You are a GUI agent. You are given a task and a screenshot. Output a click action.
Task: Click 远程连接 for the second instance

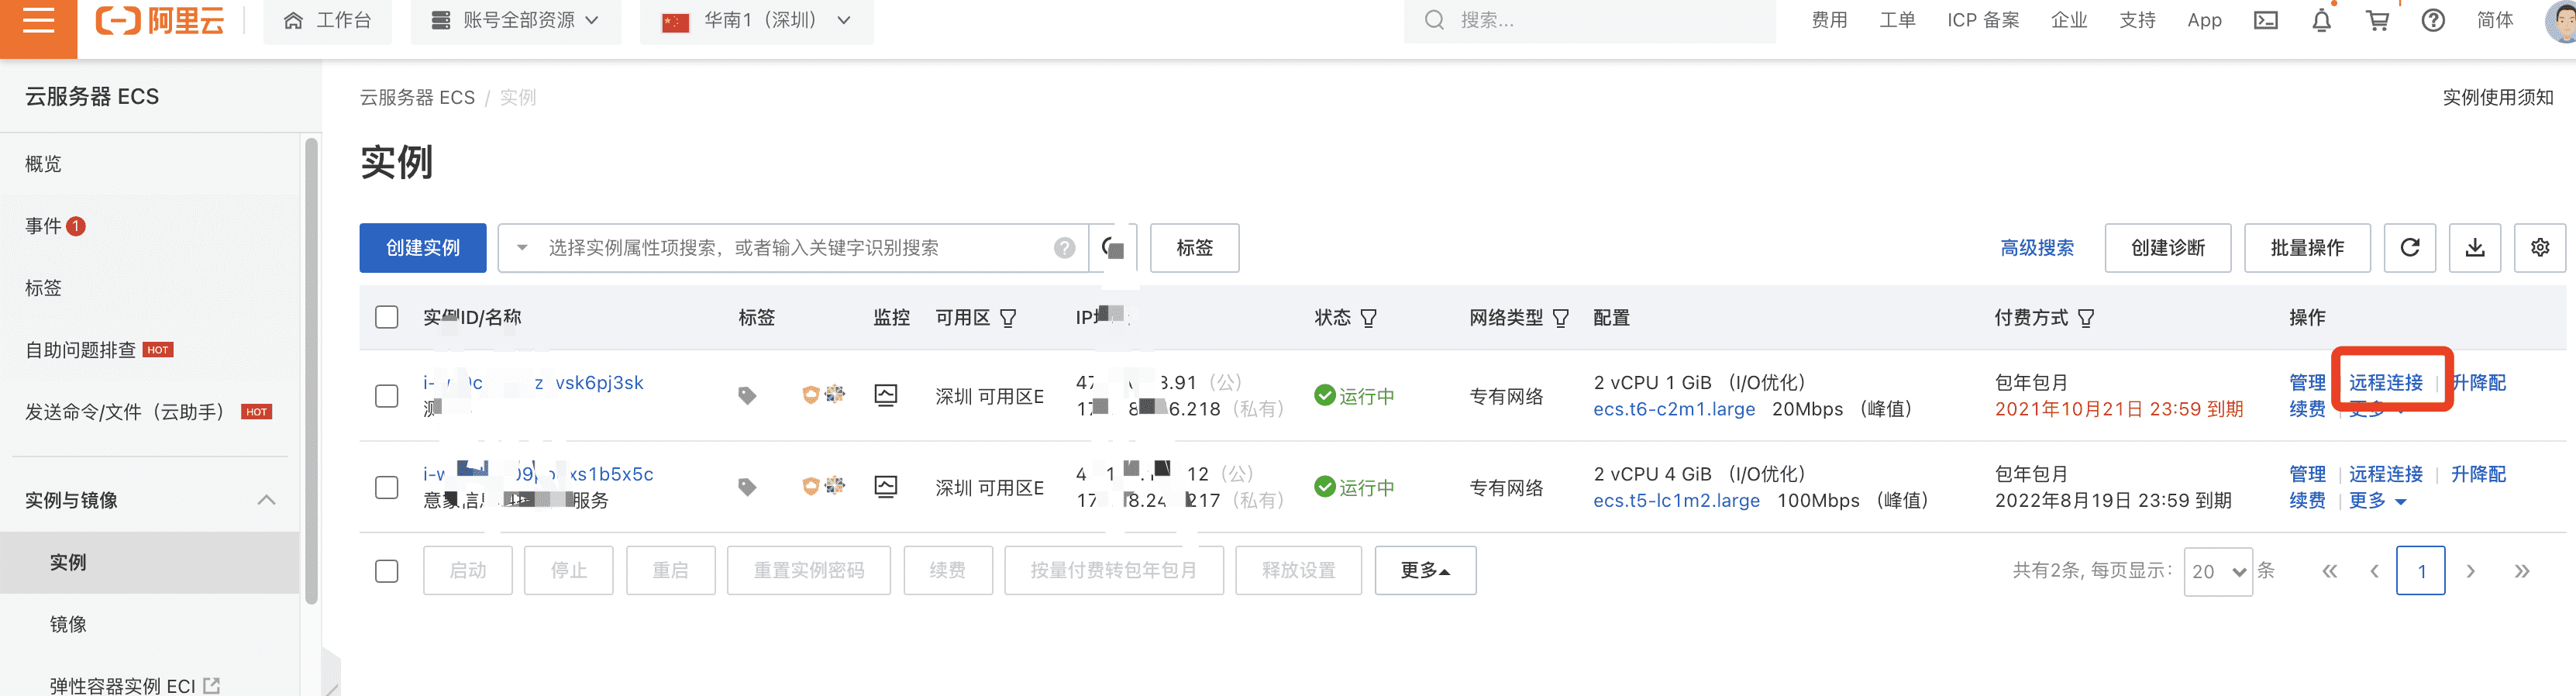point(2385,474)
